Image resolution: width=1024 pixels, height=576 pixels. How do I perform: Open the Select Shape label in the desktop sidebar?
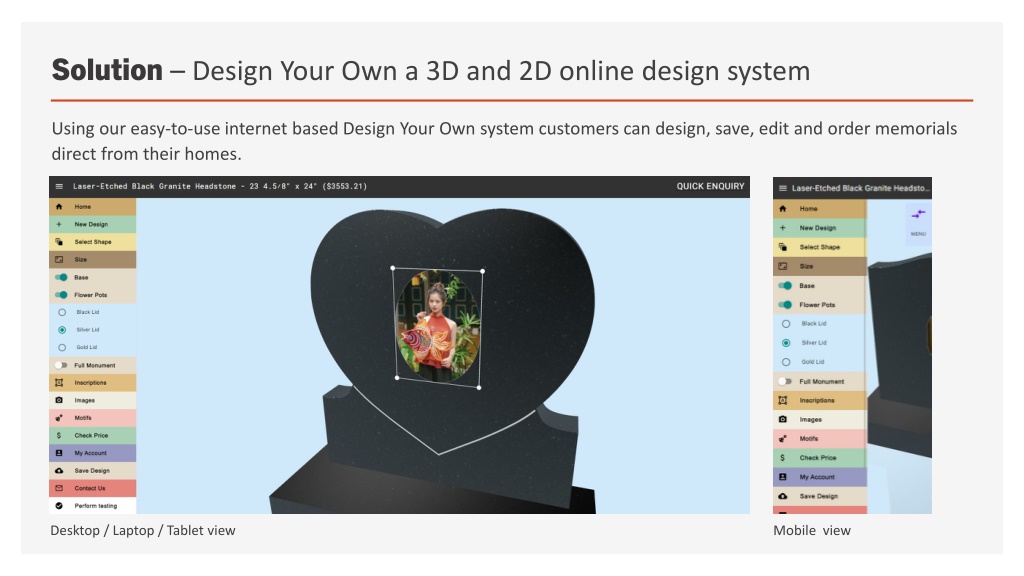point(93,242)
